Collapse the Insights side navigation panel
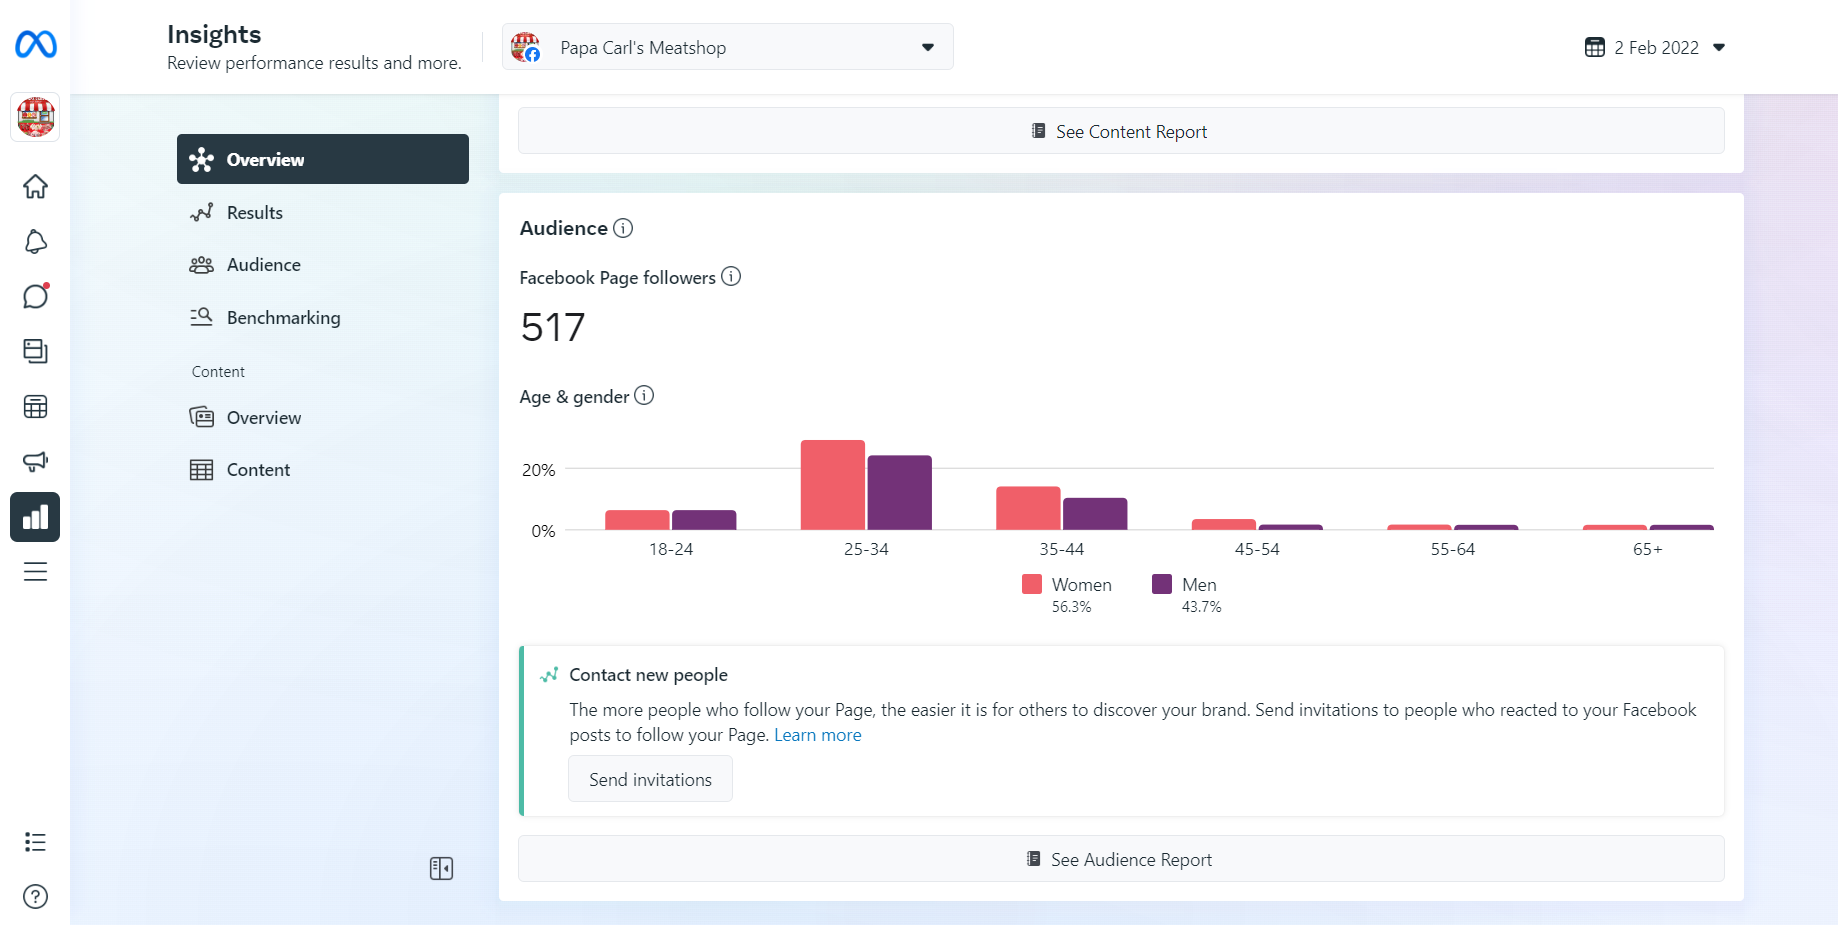Screen dimensions: 1838x925 coord(441,868)
